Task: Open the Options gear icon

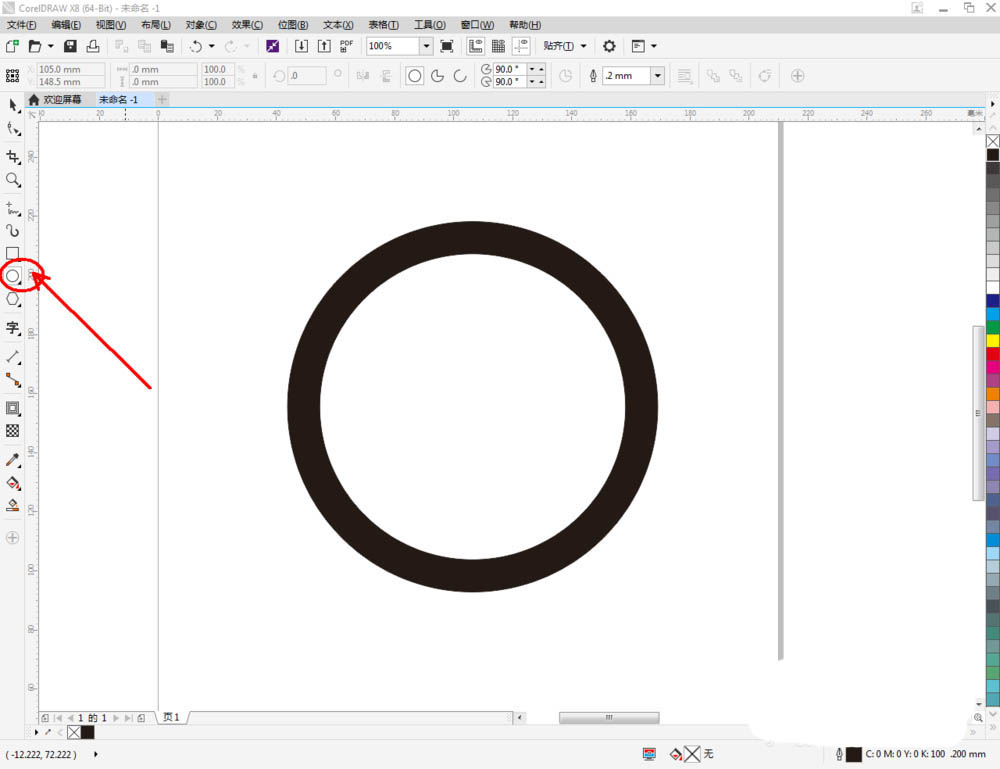Action: (x=609, y=46)
